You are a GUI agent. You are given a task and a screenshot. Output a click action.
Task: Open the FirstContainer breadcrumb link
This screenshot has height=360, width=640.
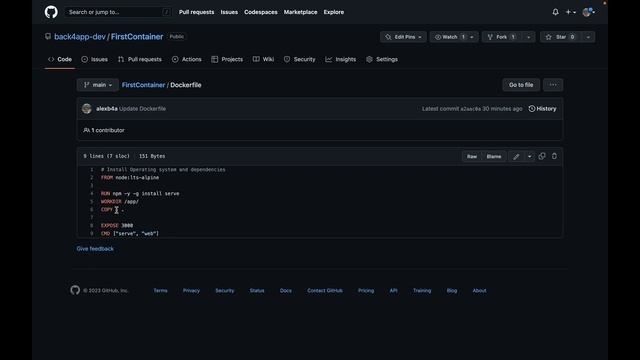143,85
